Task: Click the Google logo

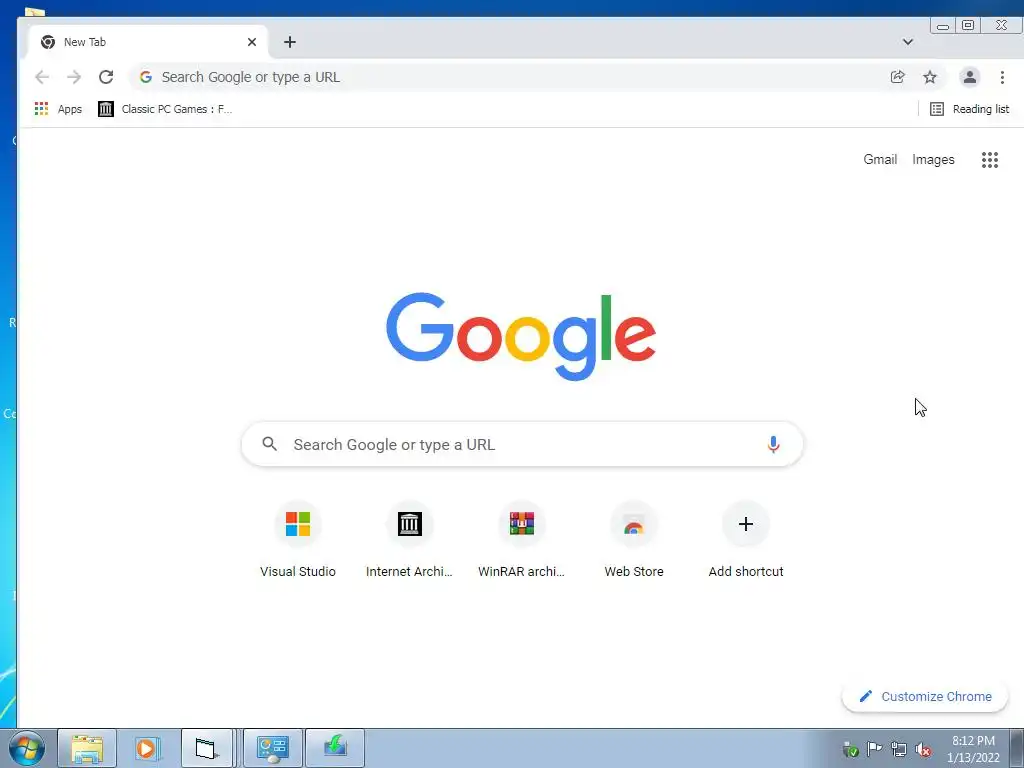Action: point(521,336)
